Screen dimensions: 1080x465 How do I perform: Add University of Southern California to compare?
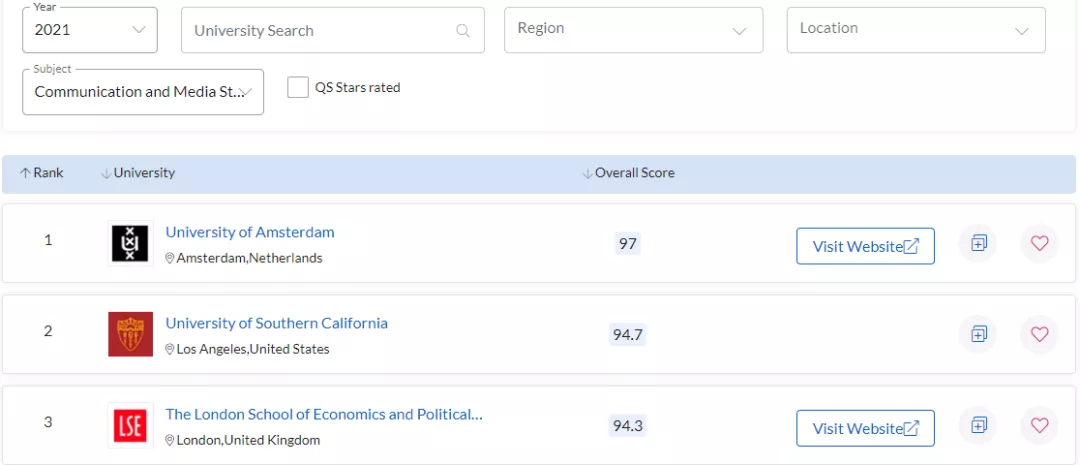[978, 334]
